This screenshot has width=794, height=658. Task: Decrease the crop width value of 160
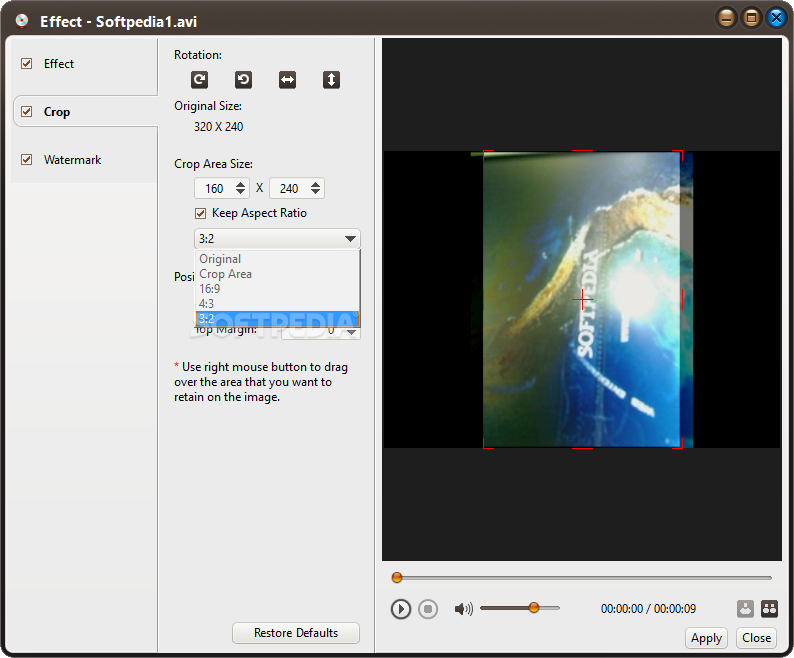click(241, 192)
